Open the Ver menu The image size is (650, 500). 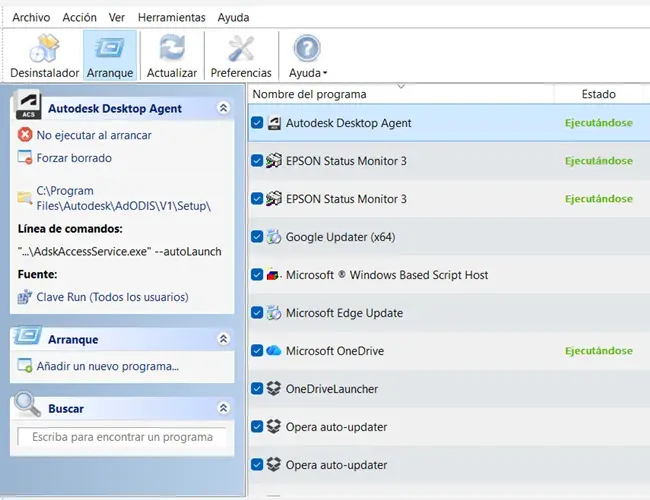(116, 17)
